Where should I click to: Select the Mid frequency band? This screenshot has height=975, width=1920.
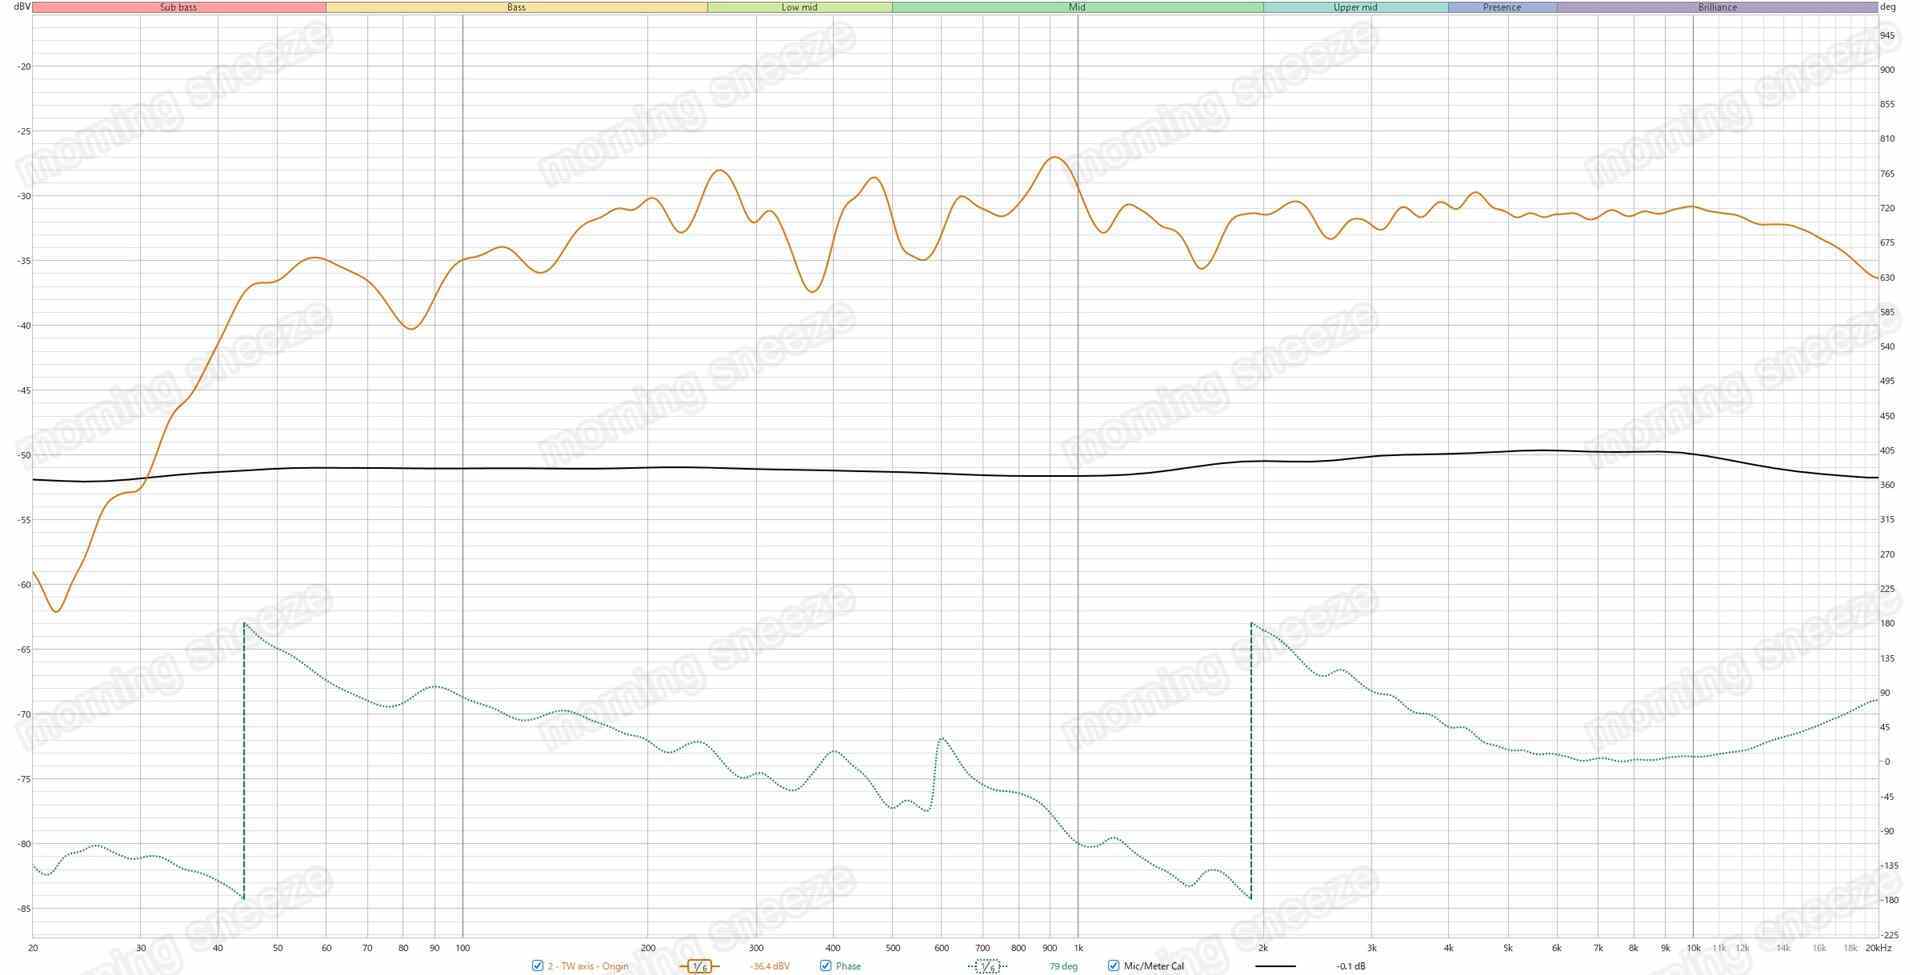(1077, 7)
